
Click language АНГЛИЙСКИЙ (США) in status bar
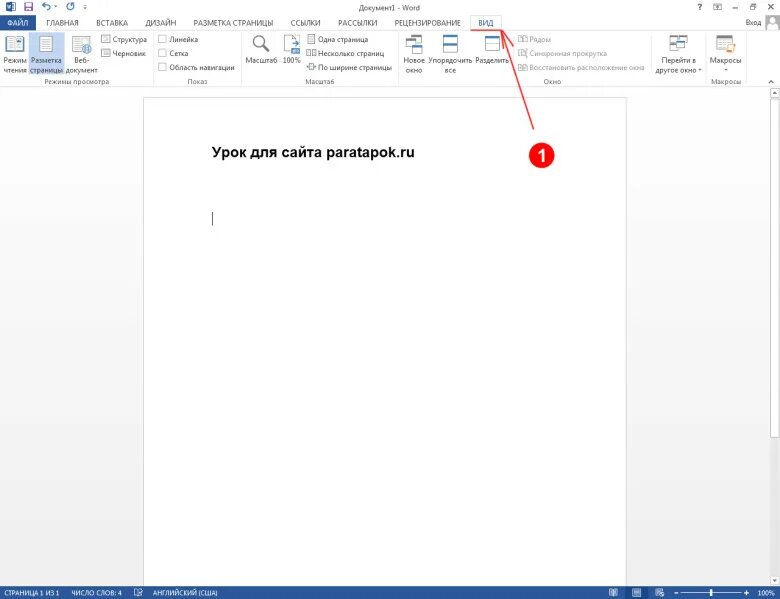185,593
